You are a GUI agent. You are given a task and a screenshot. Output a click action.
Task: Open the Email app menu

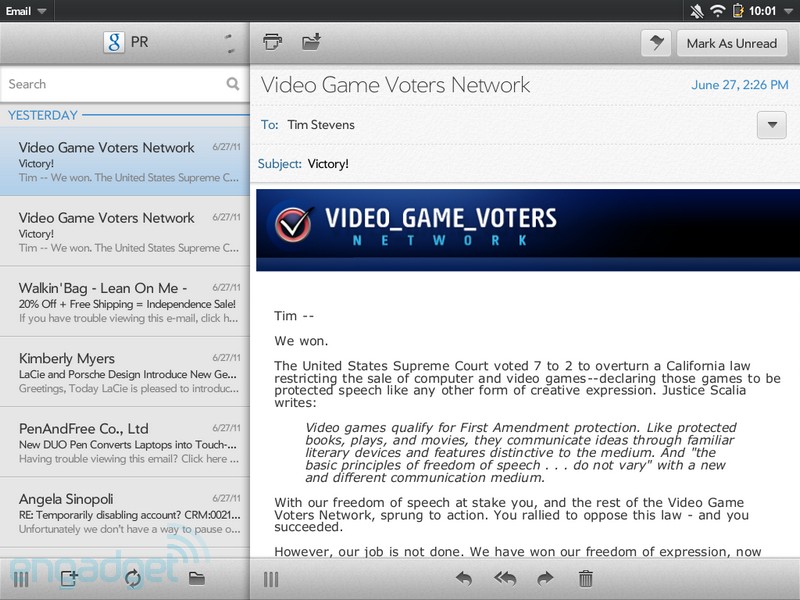coord(26,11)
